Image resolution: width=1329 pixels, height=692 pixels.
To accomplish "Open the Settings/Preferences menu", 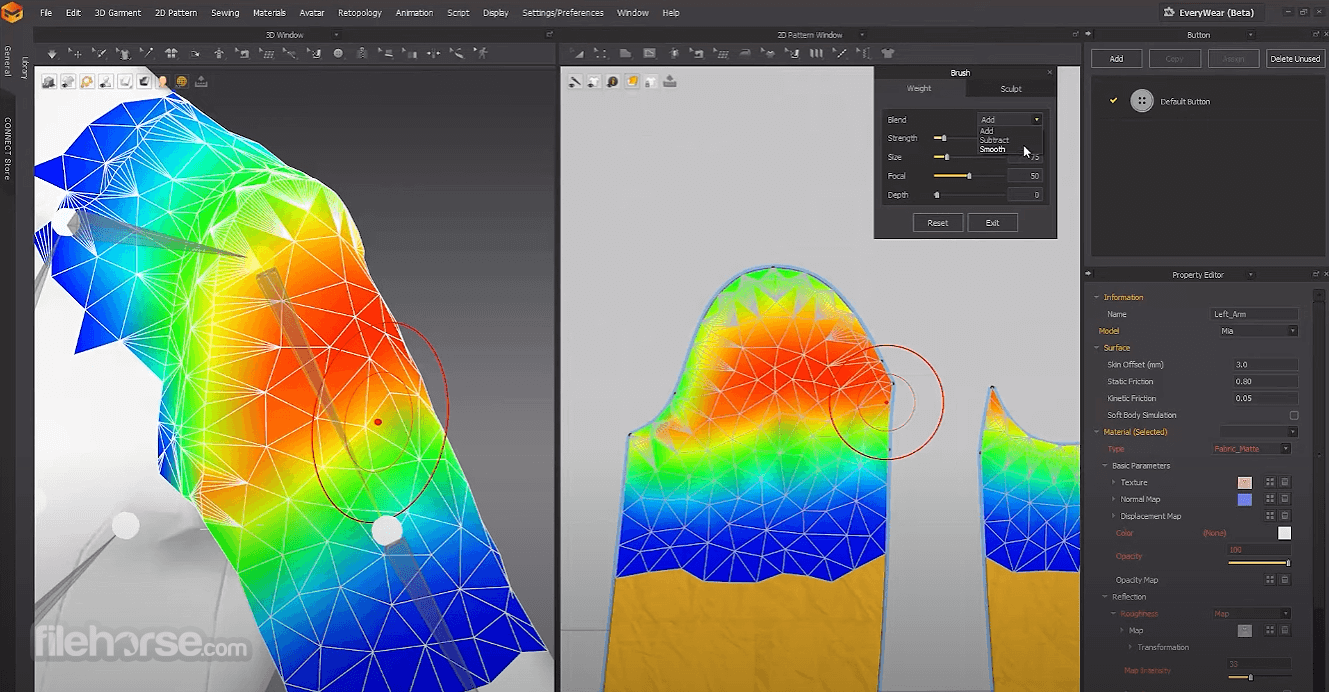I will pyautogui.click(x=563, y=13).
